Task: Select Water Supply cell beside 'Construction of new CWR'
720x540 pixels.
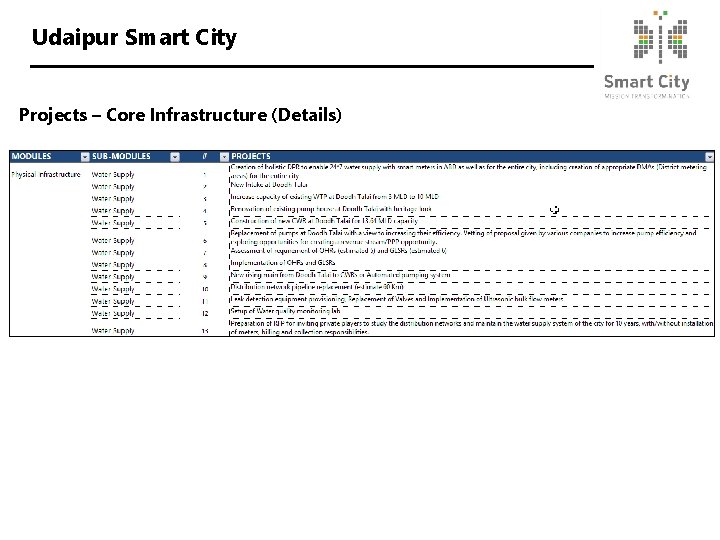Action: [x=113, y=223]
